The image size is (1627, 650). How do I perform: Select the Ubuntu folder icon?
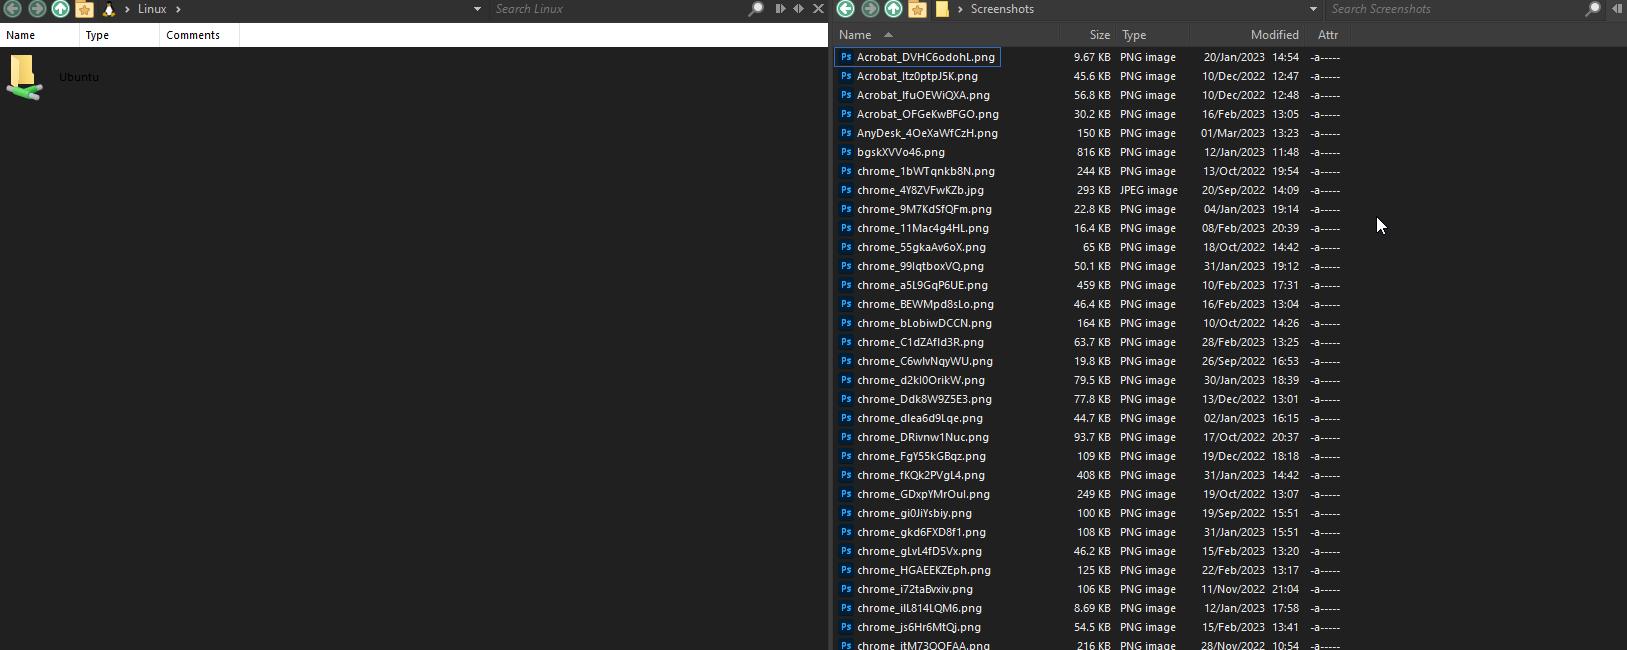click(x=24, y=77)
